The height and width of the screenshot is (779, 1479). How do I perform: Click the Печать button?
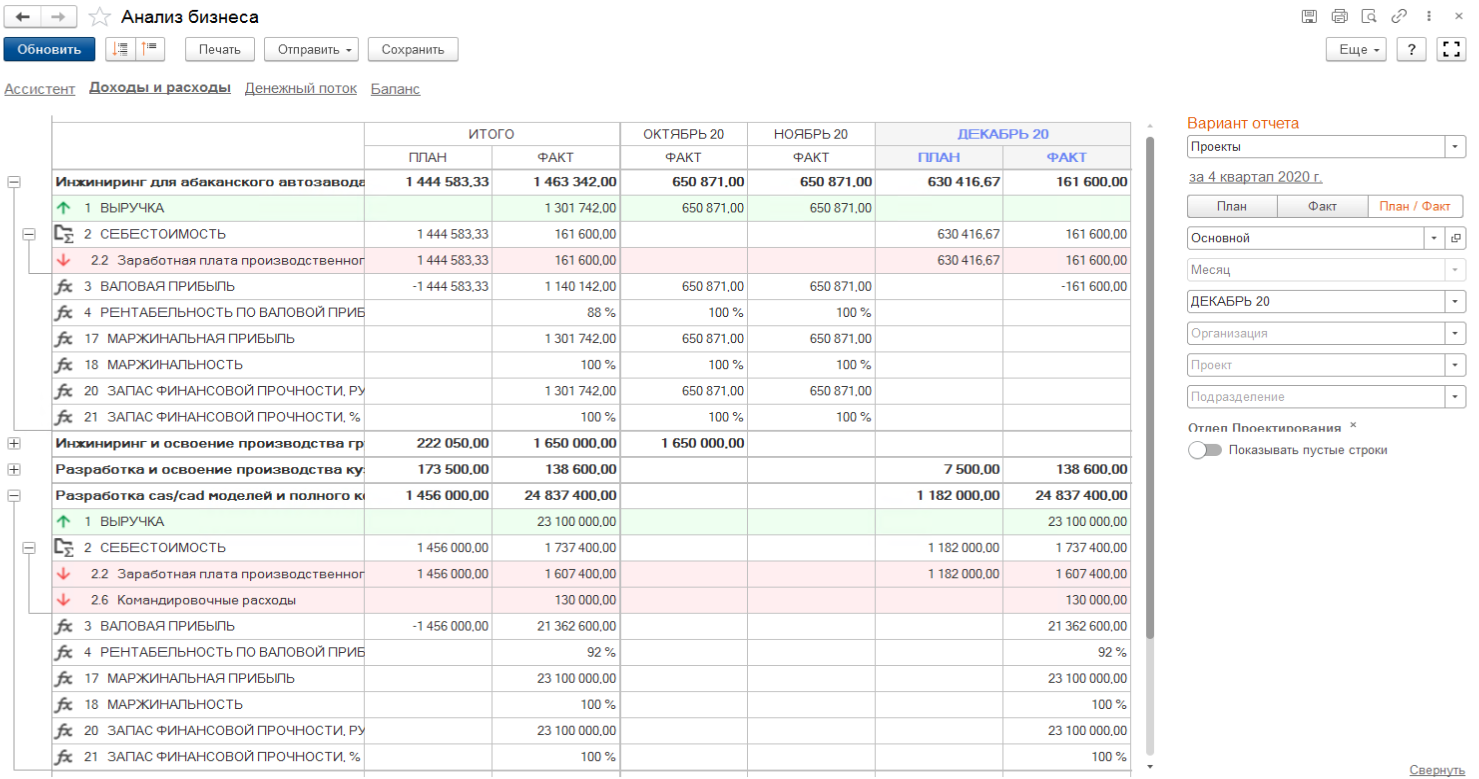(x=220, y=49)
